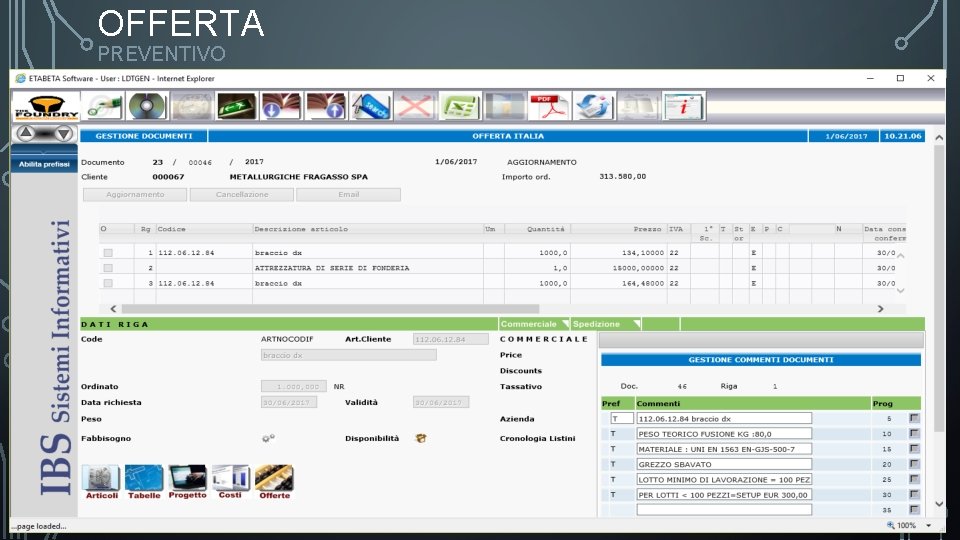Click page scrollbar up arrow
This screenshot has height=540, width=960.
(939, 138)
